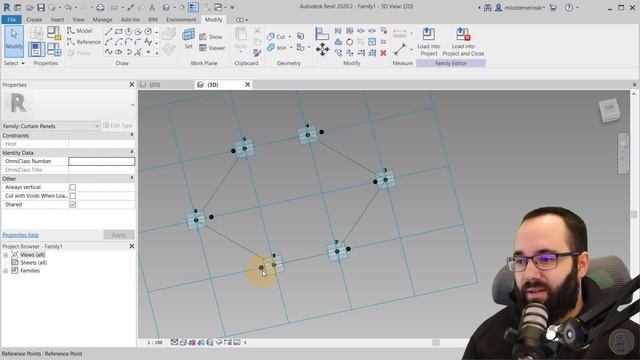The width and height of the screenshot is (640, 360).
Task: Open the Family: Curtain Panels dropdown
Action: pyautogui.click(x=51, y=126)
